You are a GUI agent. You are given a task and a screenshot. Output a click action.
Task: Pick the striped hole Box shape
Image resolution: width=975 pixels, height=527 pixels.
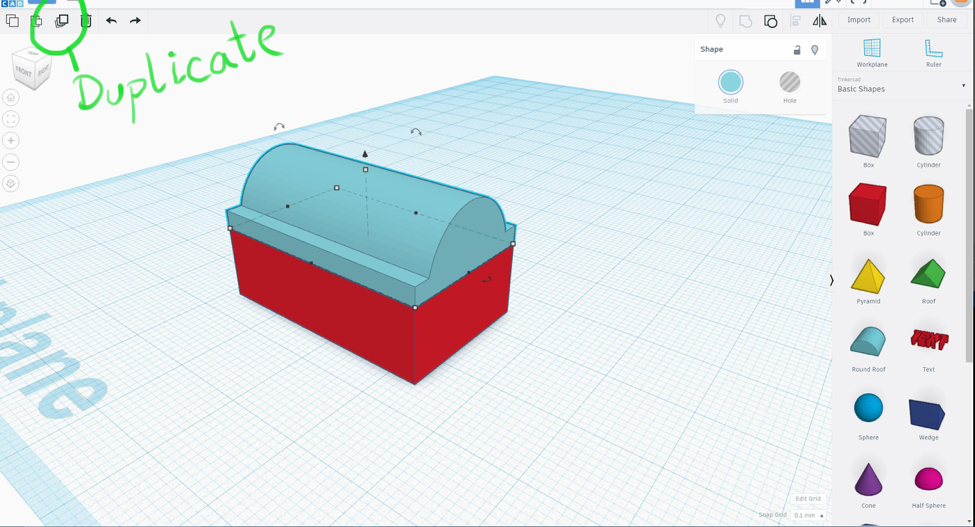(868, 135)
